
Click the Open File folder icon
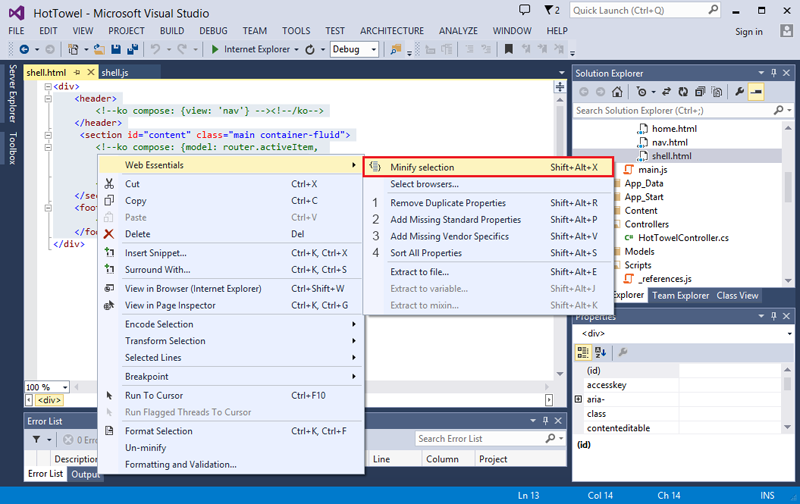[99, 49]
